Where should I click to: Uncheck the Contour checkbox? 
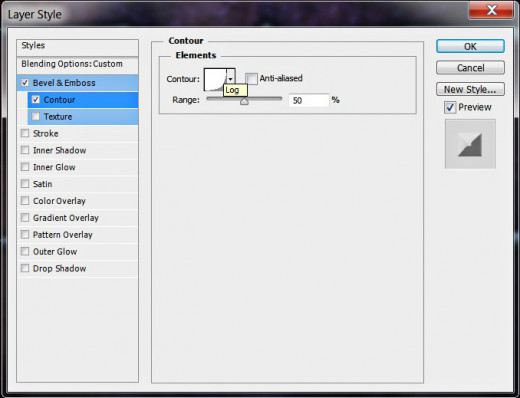[x=36, y=100]
